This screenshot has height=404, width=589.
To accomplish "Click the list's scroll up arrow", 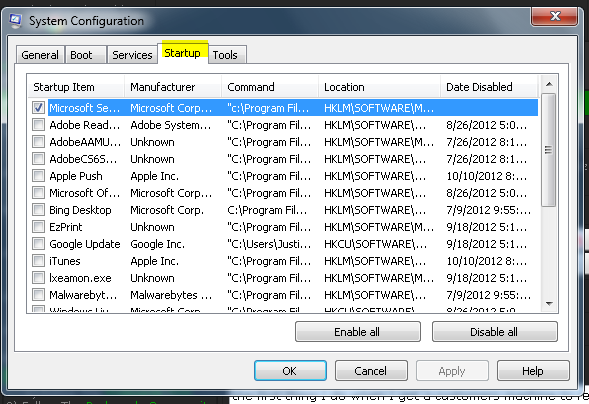I will tap(549, 84).
